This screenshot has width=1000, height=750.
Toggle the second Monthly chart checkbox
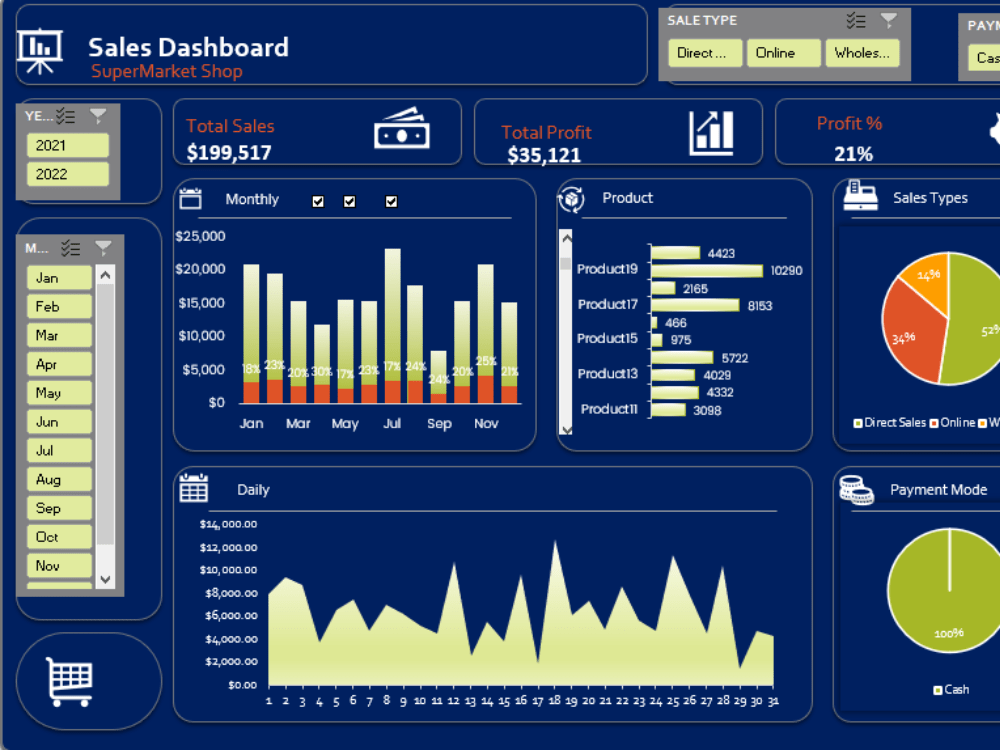point(349,202)
